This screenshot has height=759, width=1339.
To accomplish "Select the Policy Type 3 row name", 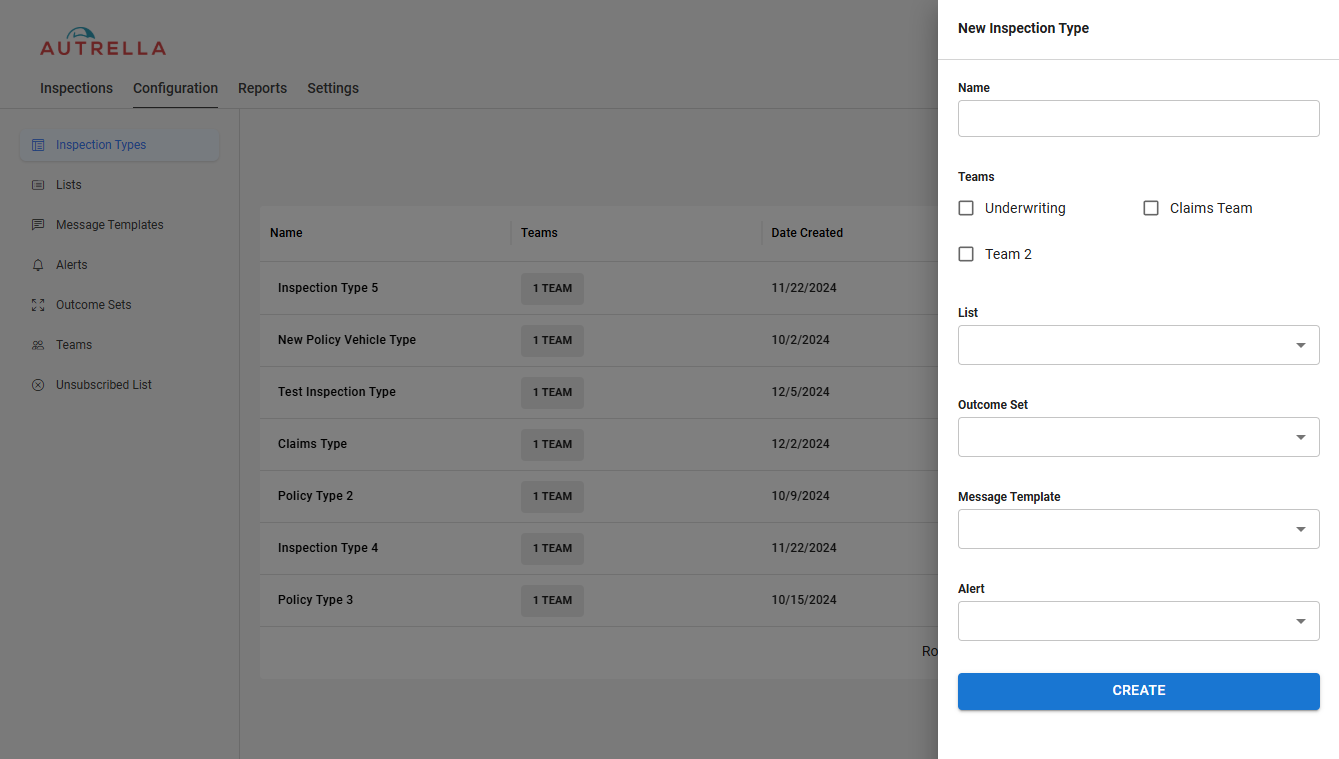I will click(x=315, y=600).
